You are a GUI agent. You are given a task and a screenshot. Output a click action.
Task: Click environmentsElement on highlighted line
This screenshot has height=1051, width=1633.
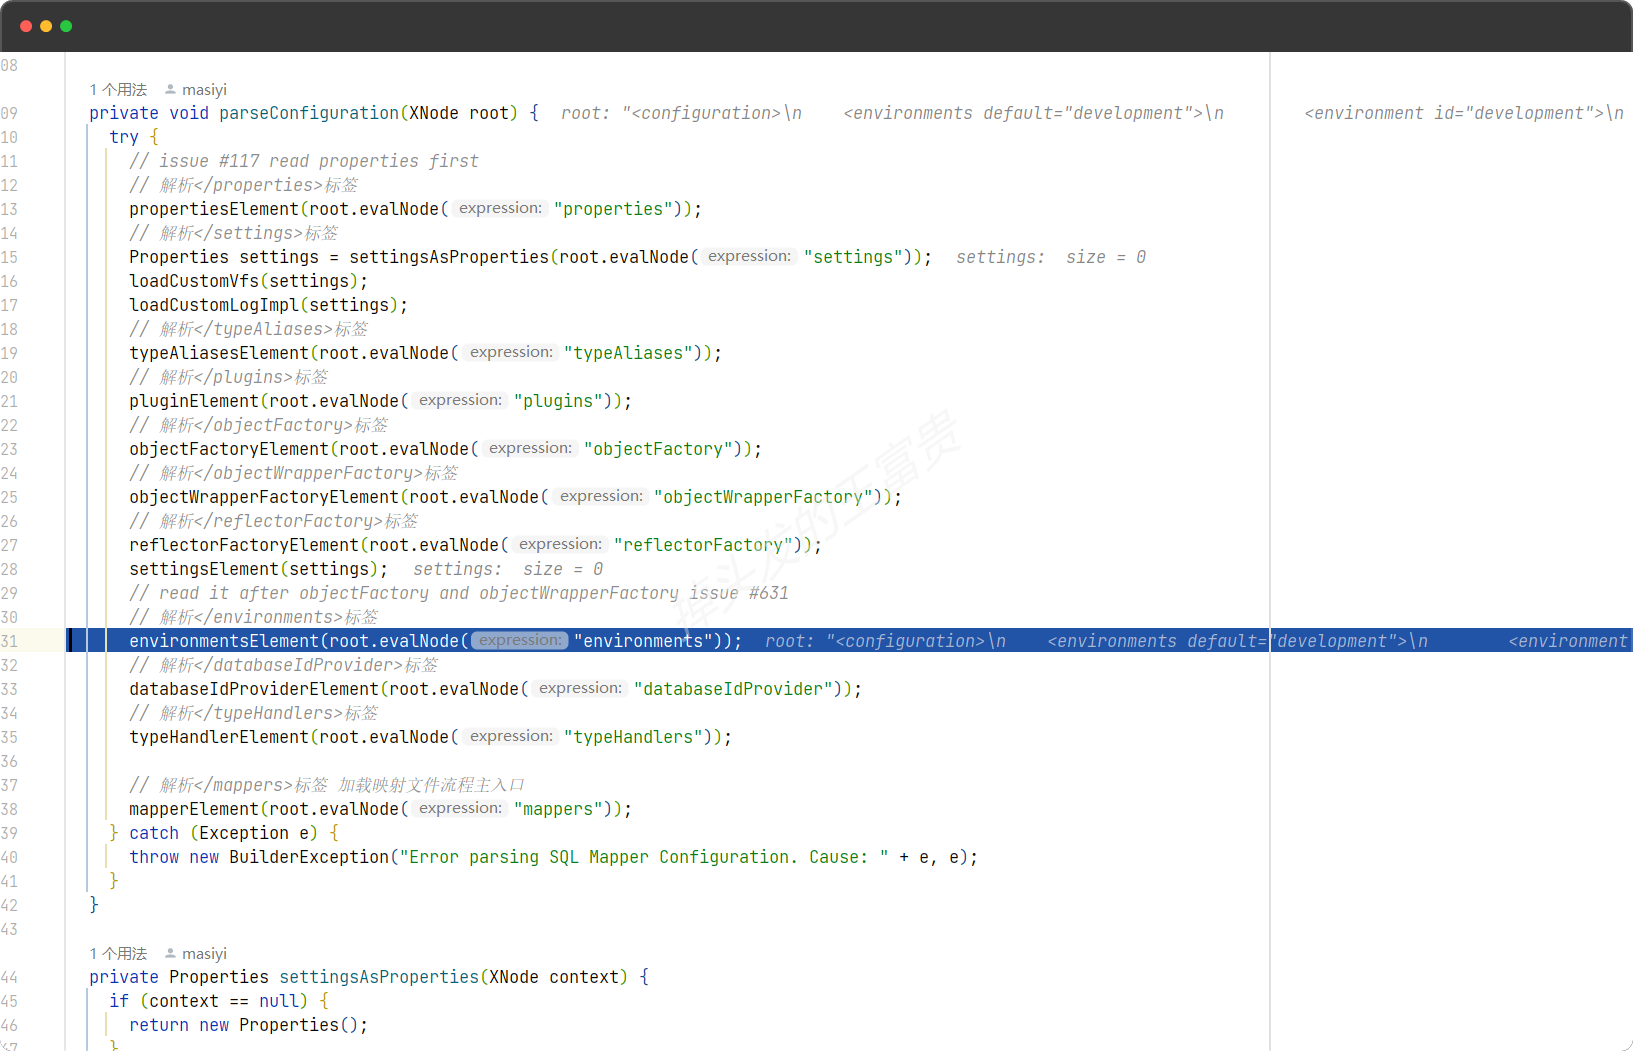coord(224,641)
